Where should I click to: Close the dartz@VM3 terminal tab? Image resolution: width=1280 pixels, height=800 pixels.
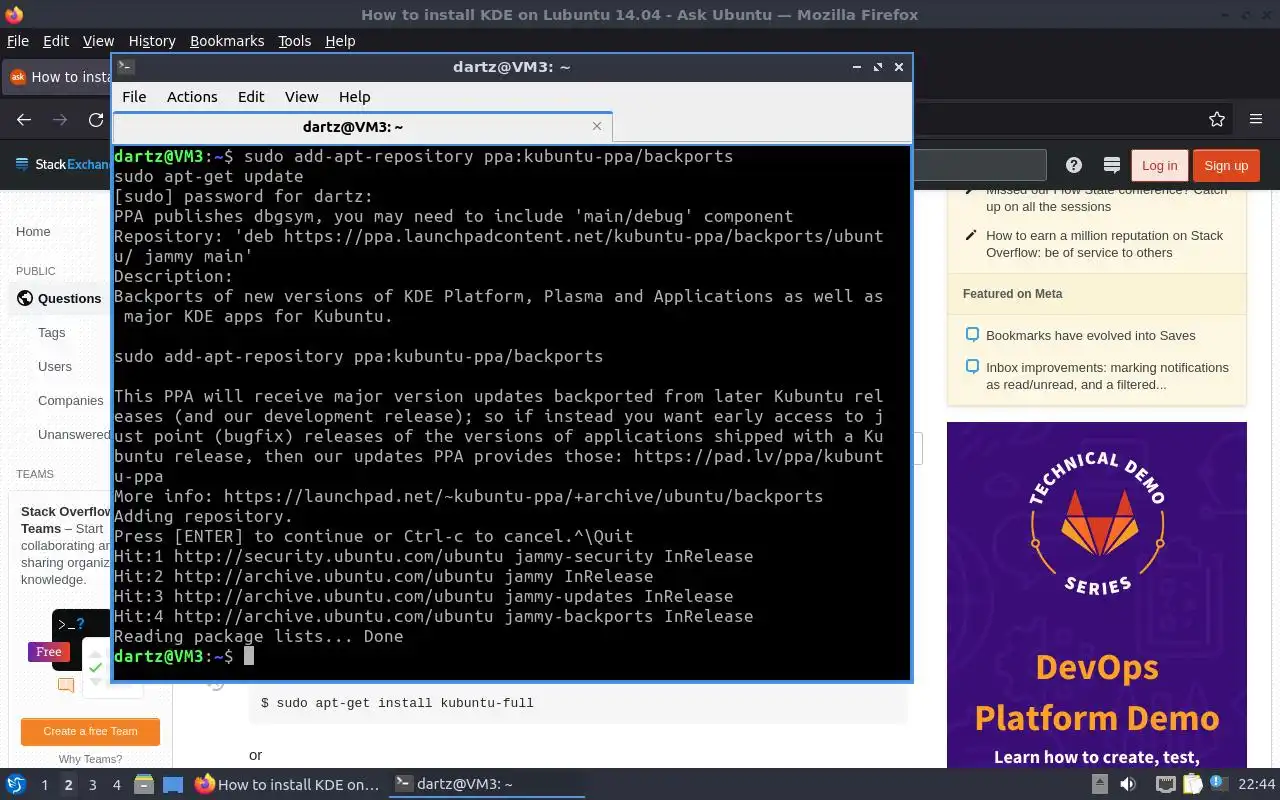pos(597,126)
